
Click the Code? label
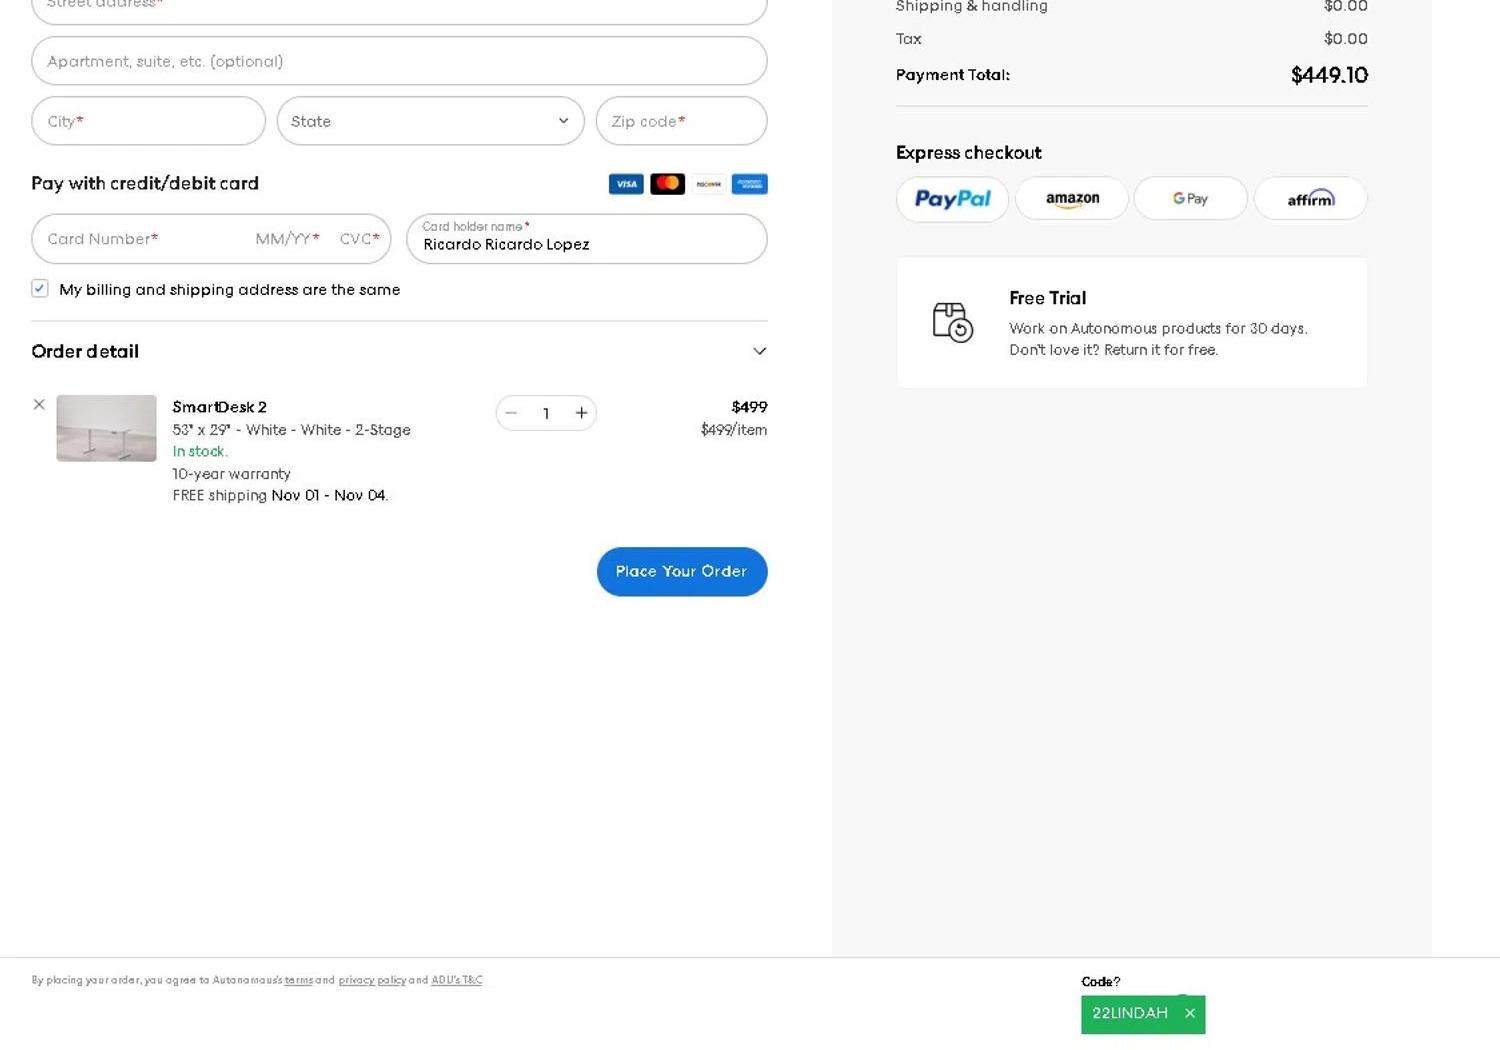point(1101,982)
